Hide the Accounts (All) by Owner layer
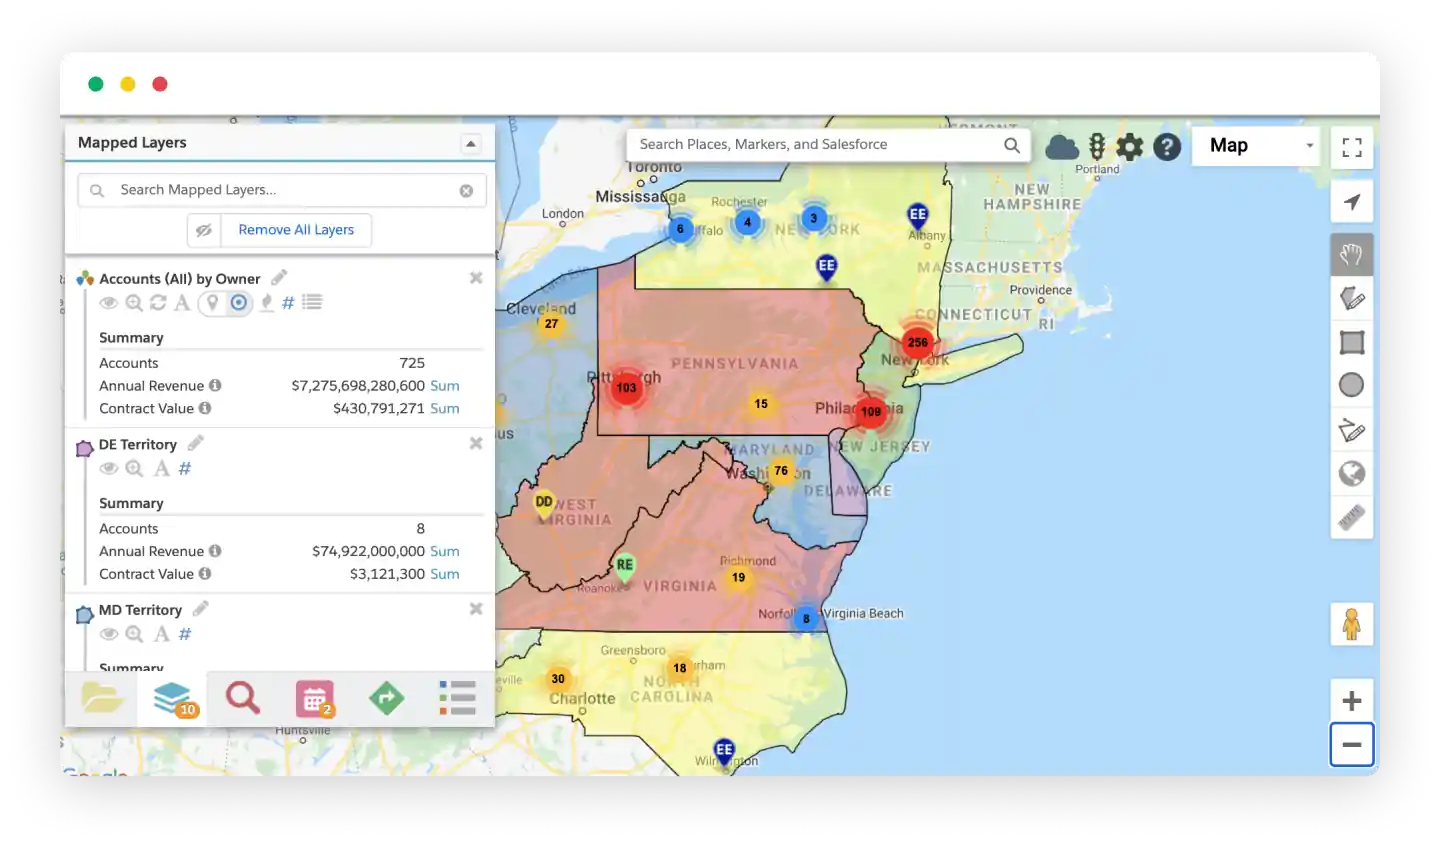Viewport: 1440px width, 845px height. [x=109, y=302]
